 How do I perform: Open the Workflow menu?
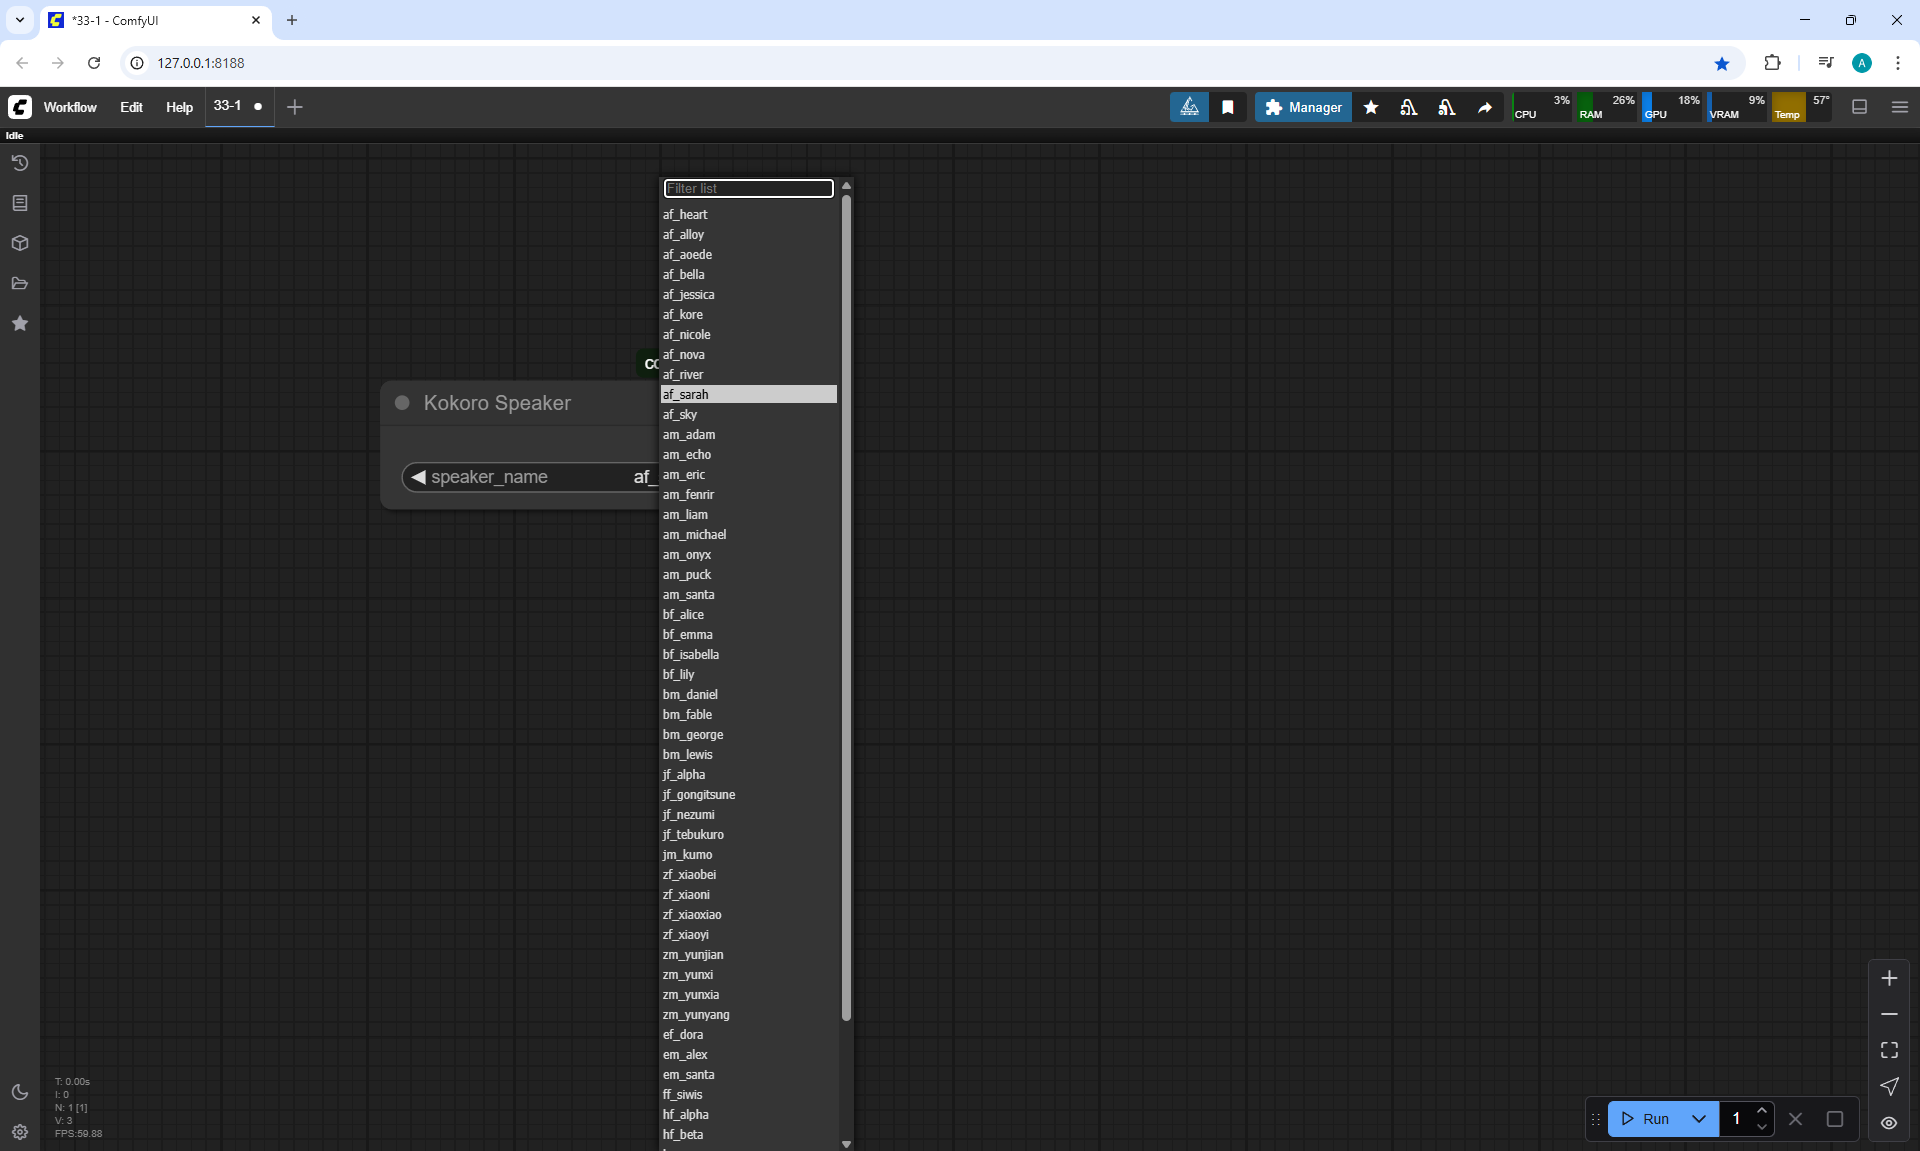[x=70, y=107]
